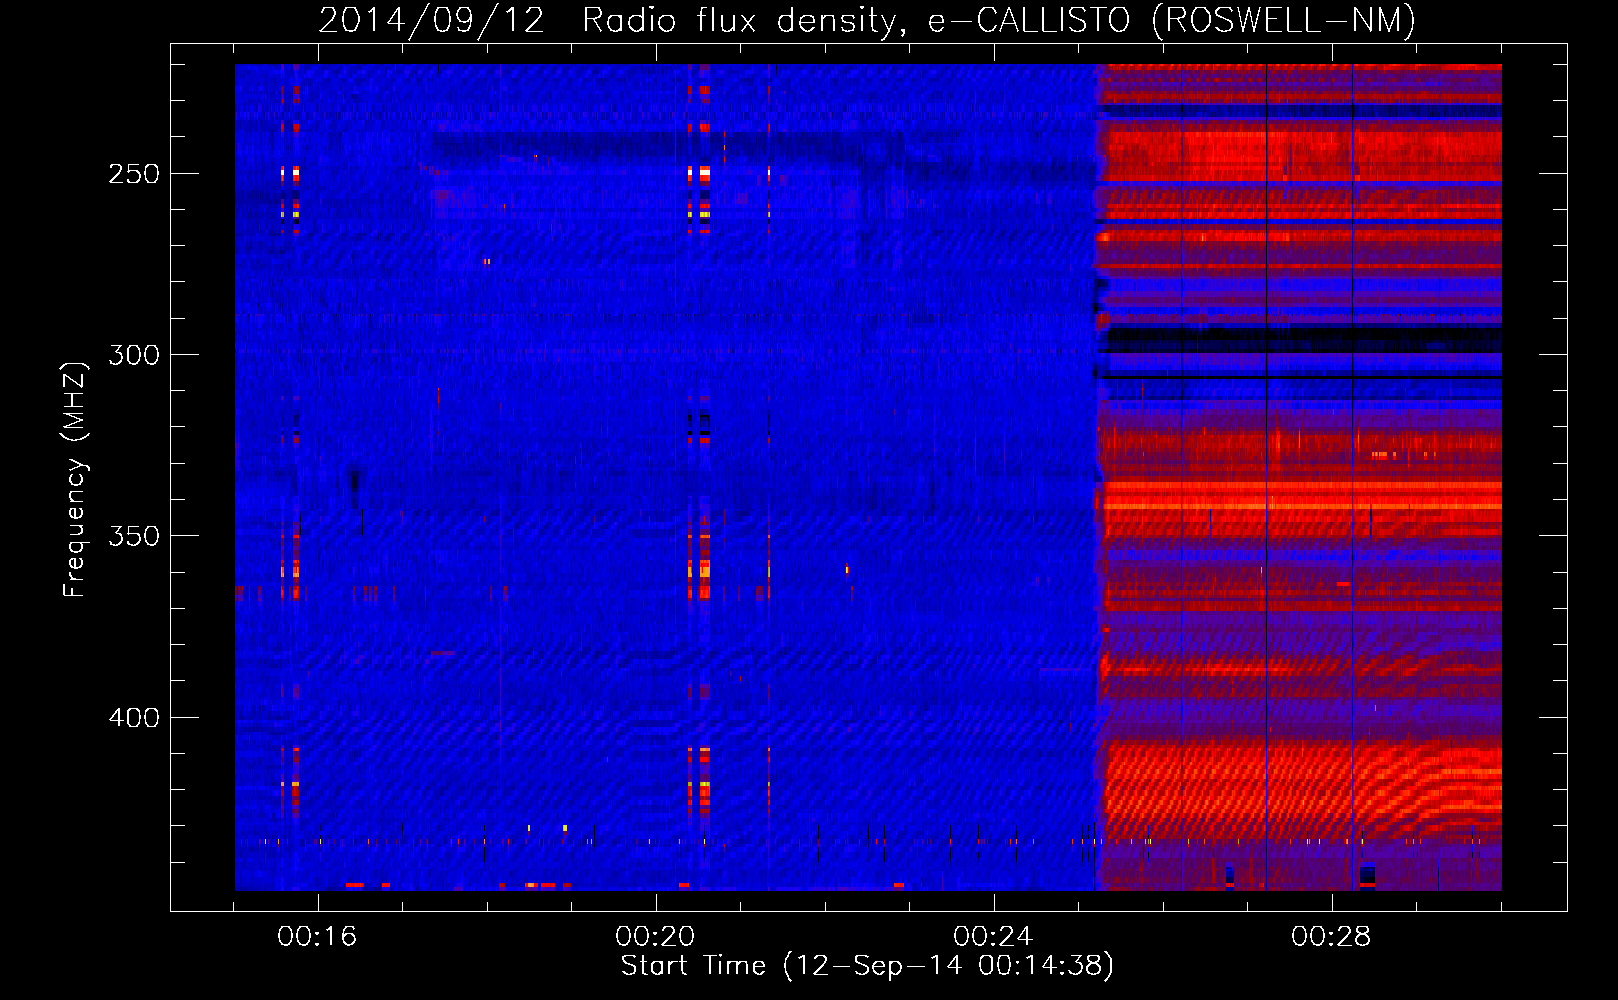This screenshot has width=1618, height=1000.
Task: Click the 'Start Time (12-Sep-14 00:14:38)' label
Action: [867, 966]
